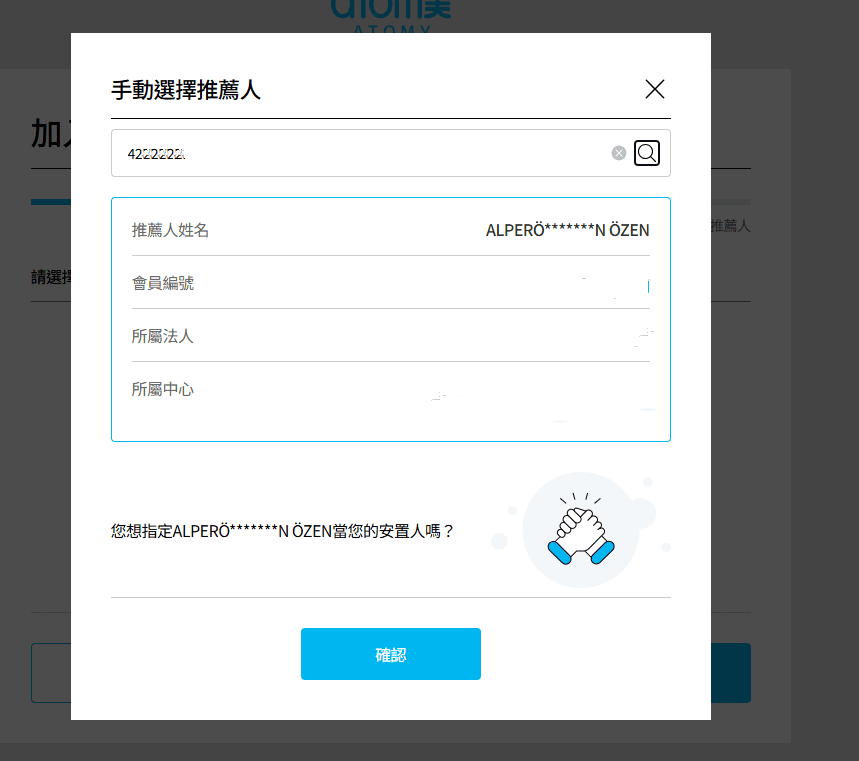The image size is (859, 761).
Task: Clear the search field with the x icon
Action: [x=619, y=153]
